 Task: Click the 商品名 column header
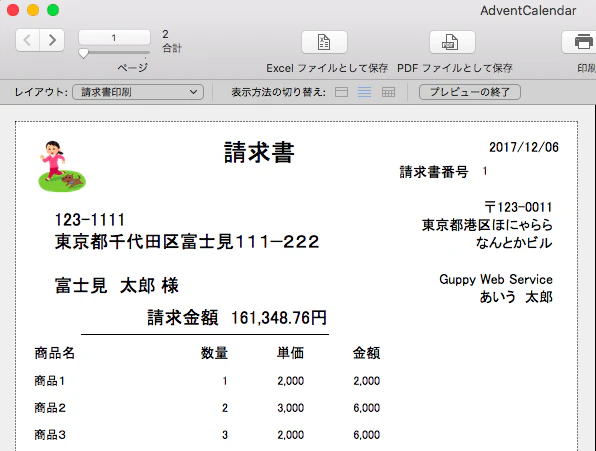(54, 353)
